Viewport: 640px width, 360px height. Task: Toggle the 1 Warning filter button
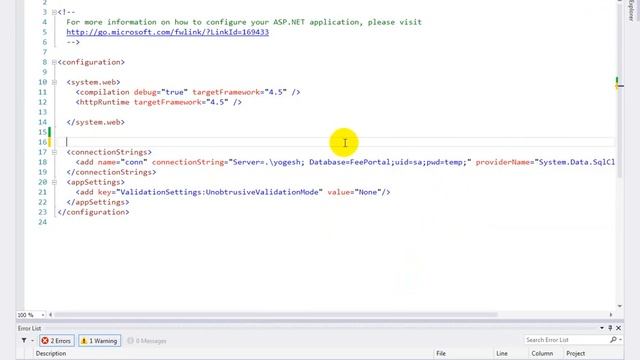click(x=100, y=341)
